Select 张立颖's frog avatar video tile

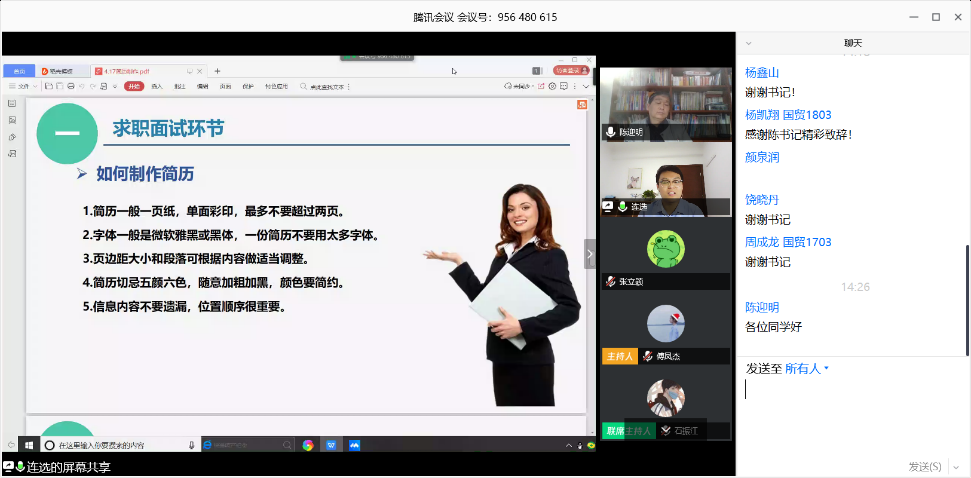(x=664, y=246)
